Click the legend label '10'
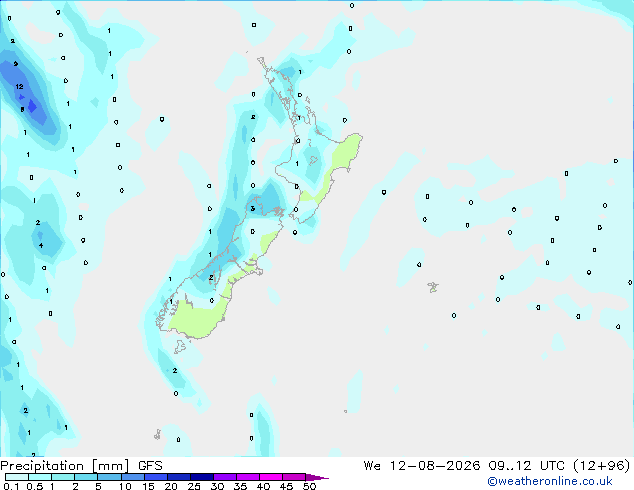Viewport: 634px width, 490px height. tap(125, 486)
